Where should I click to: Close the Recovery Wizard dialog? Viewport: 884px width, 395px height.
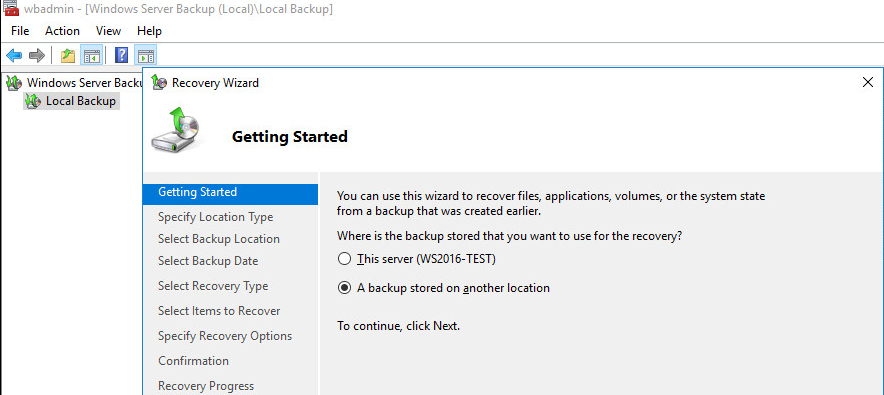[x=868, y=82]
